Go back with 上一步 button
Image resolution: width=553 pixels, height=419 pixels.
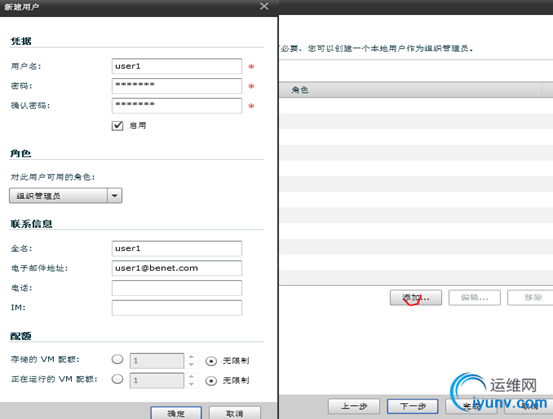[354, 406]
